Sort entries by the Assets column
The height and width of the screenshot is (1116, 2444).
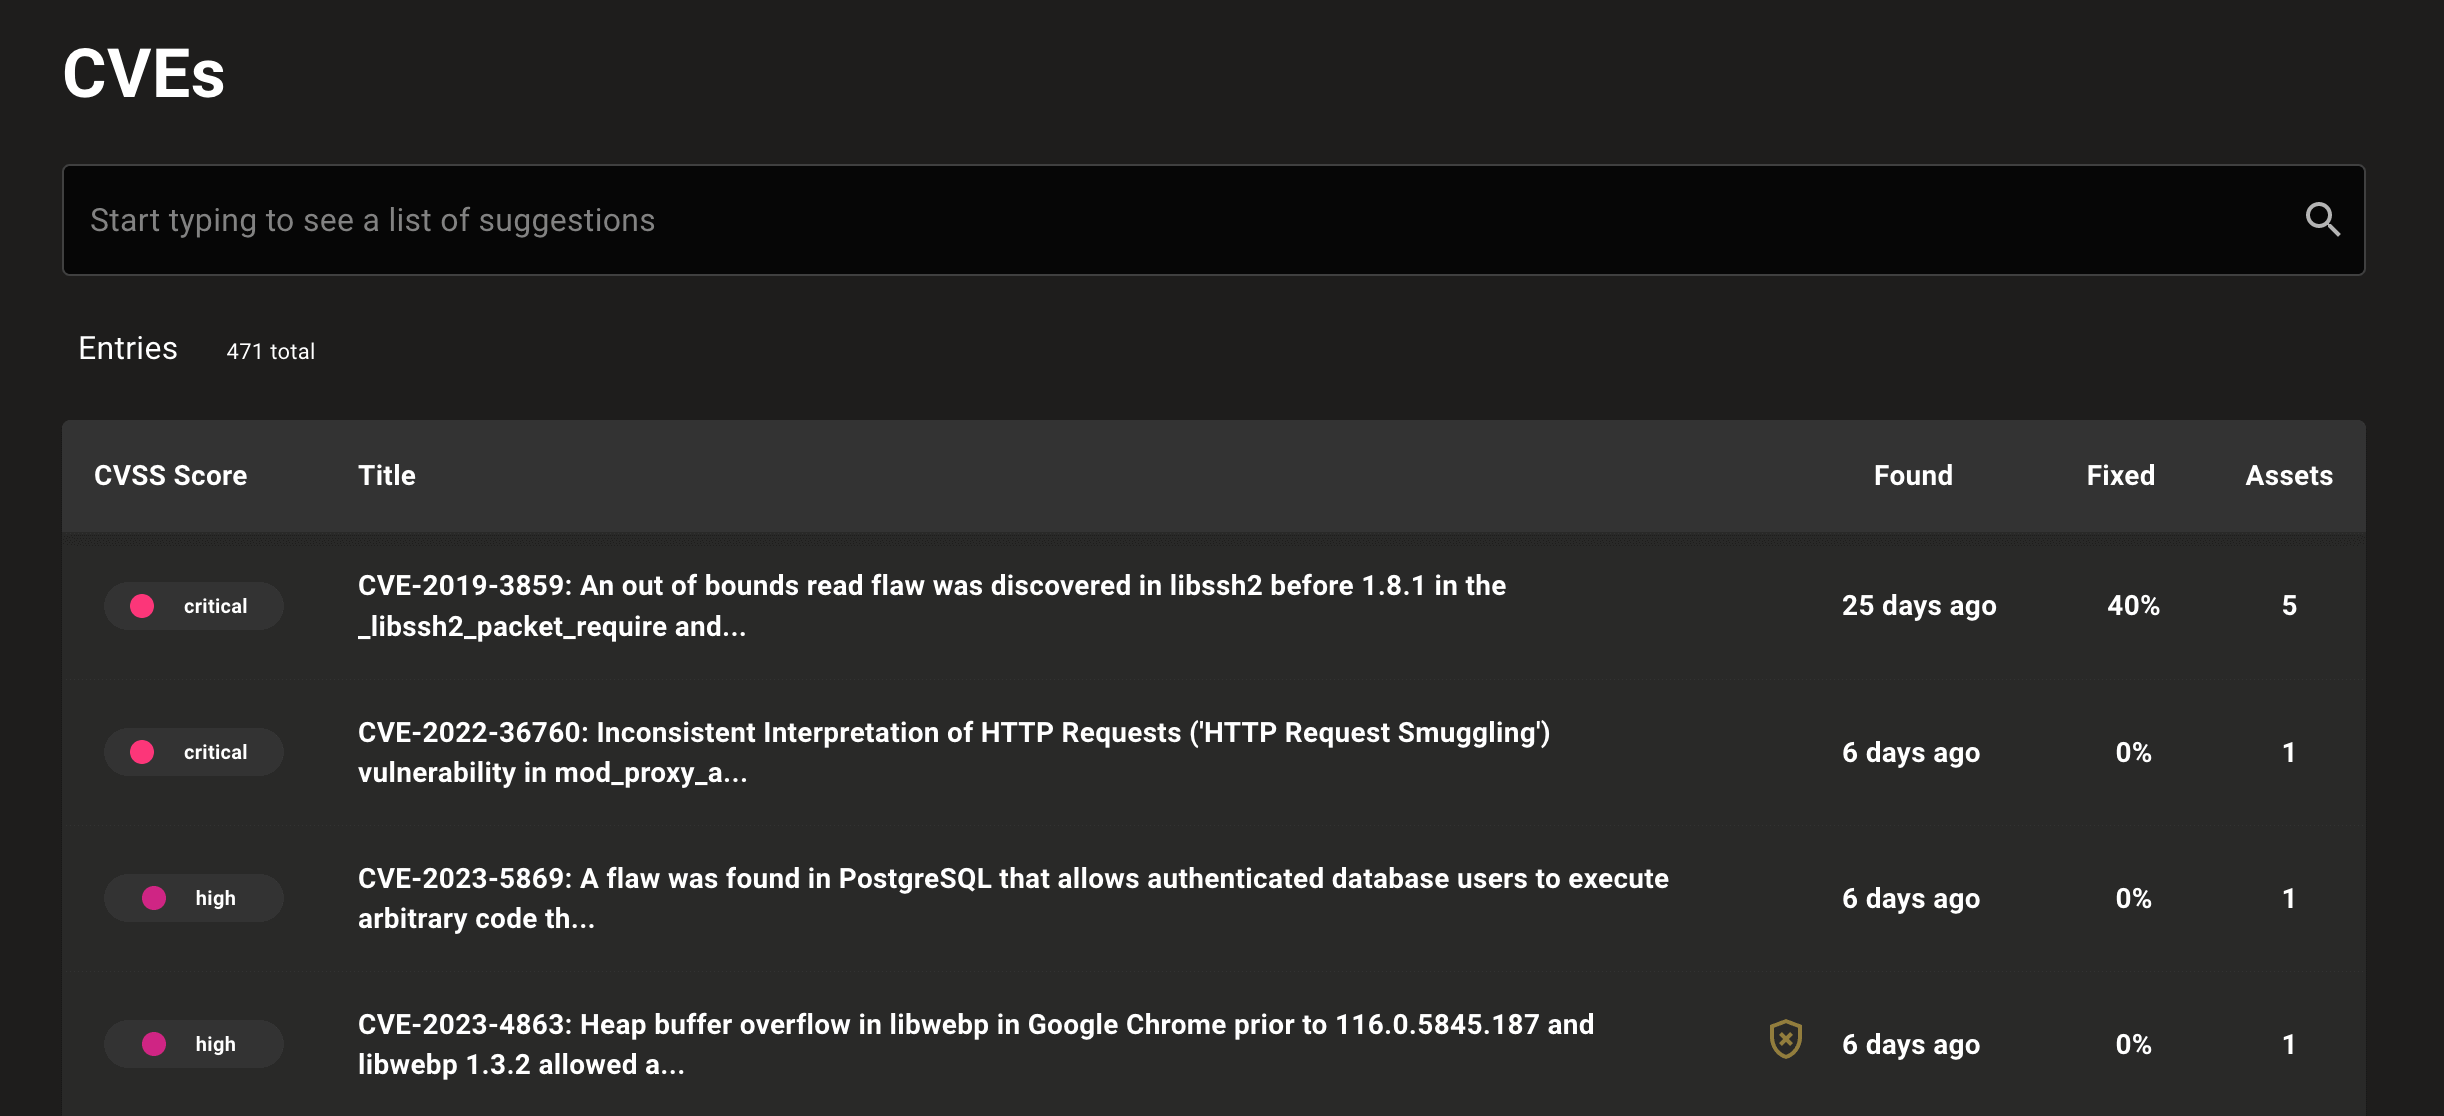(x=2288, y=475)
